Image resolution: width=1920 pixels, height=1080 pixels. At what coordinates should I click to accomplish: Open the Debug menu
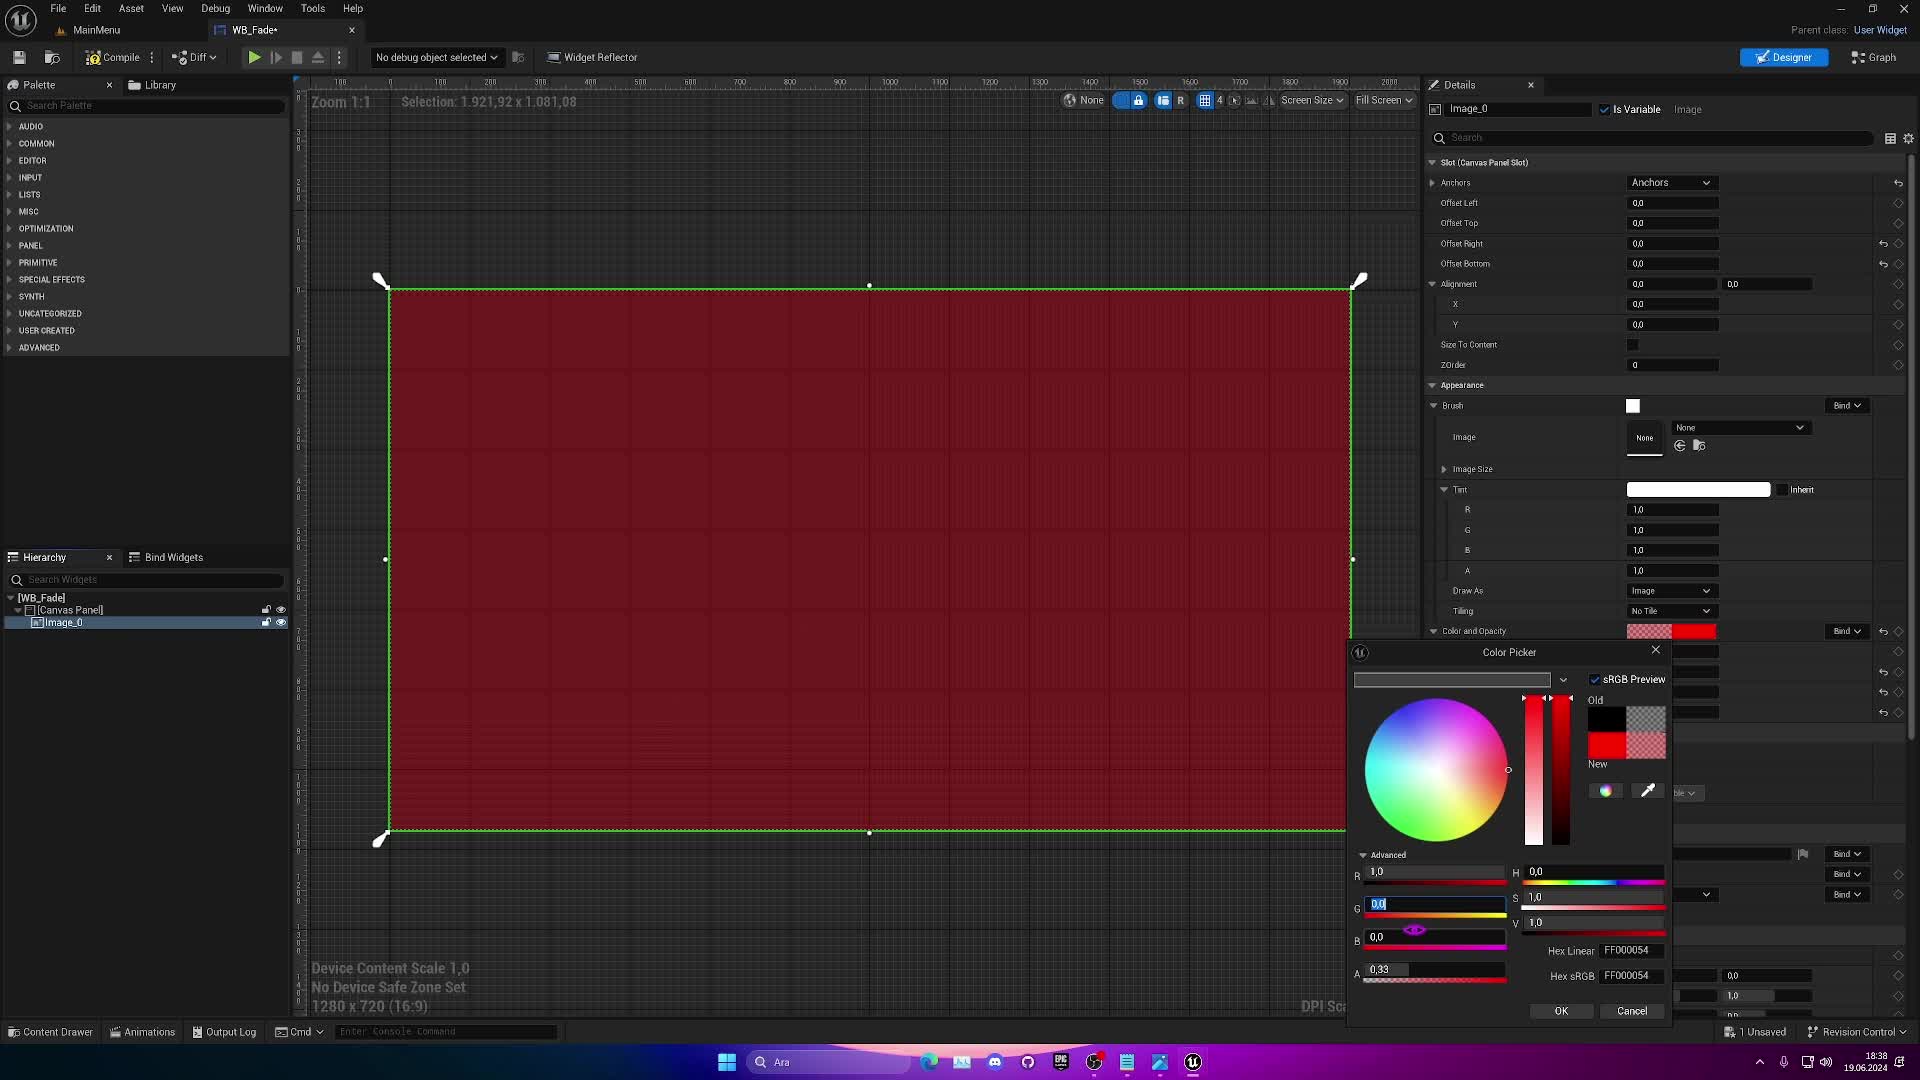215,8
